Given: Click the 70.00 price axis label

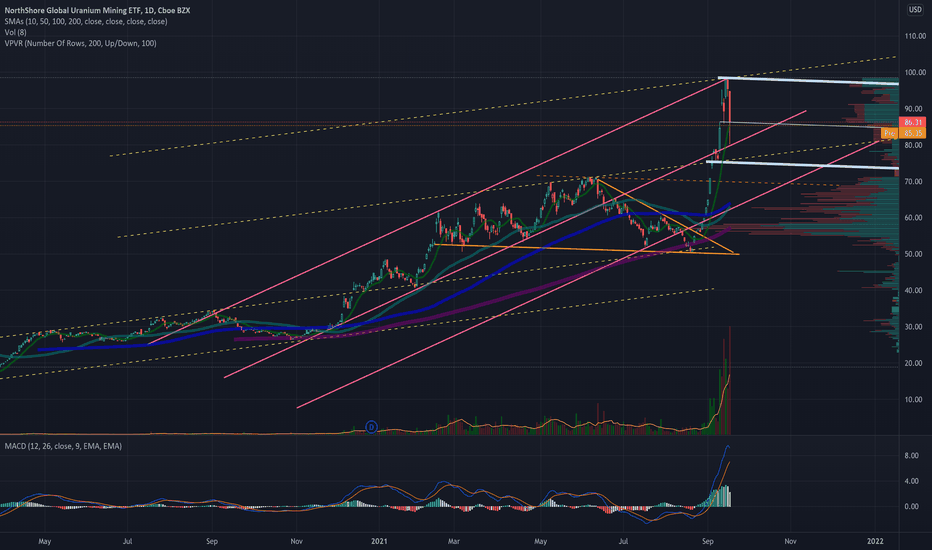Looking at the screenshot, I should (x=915, y=181).
